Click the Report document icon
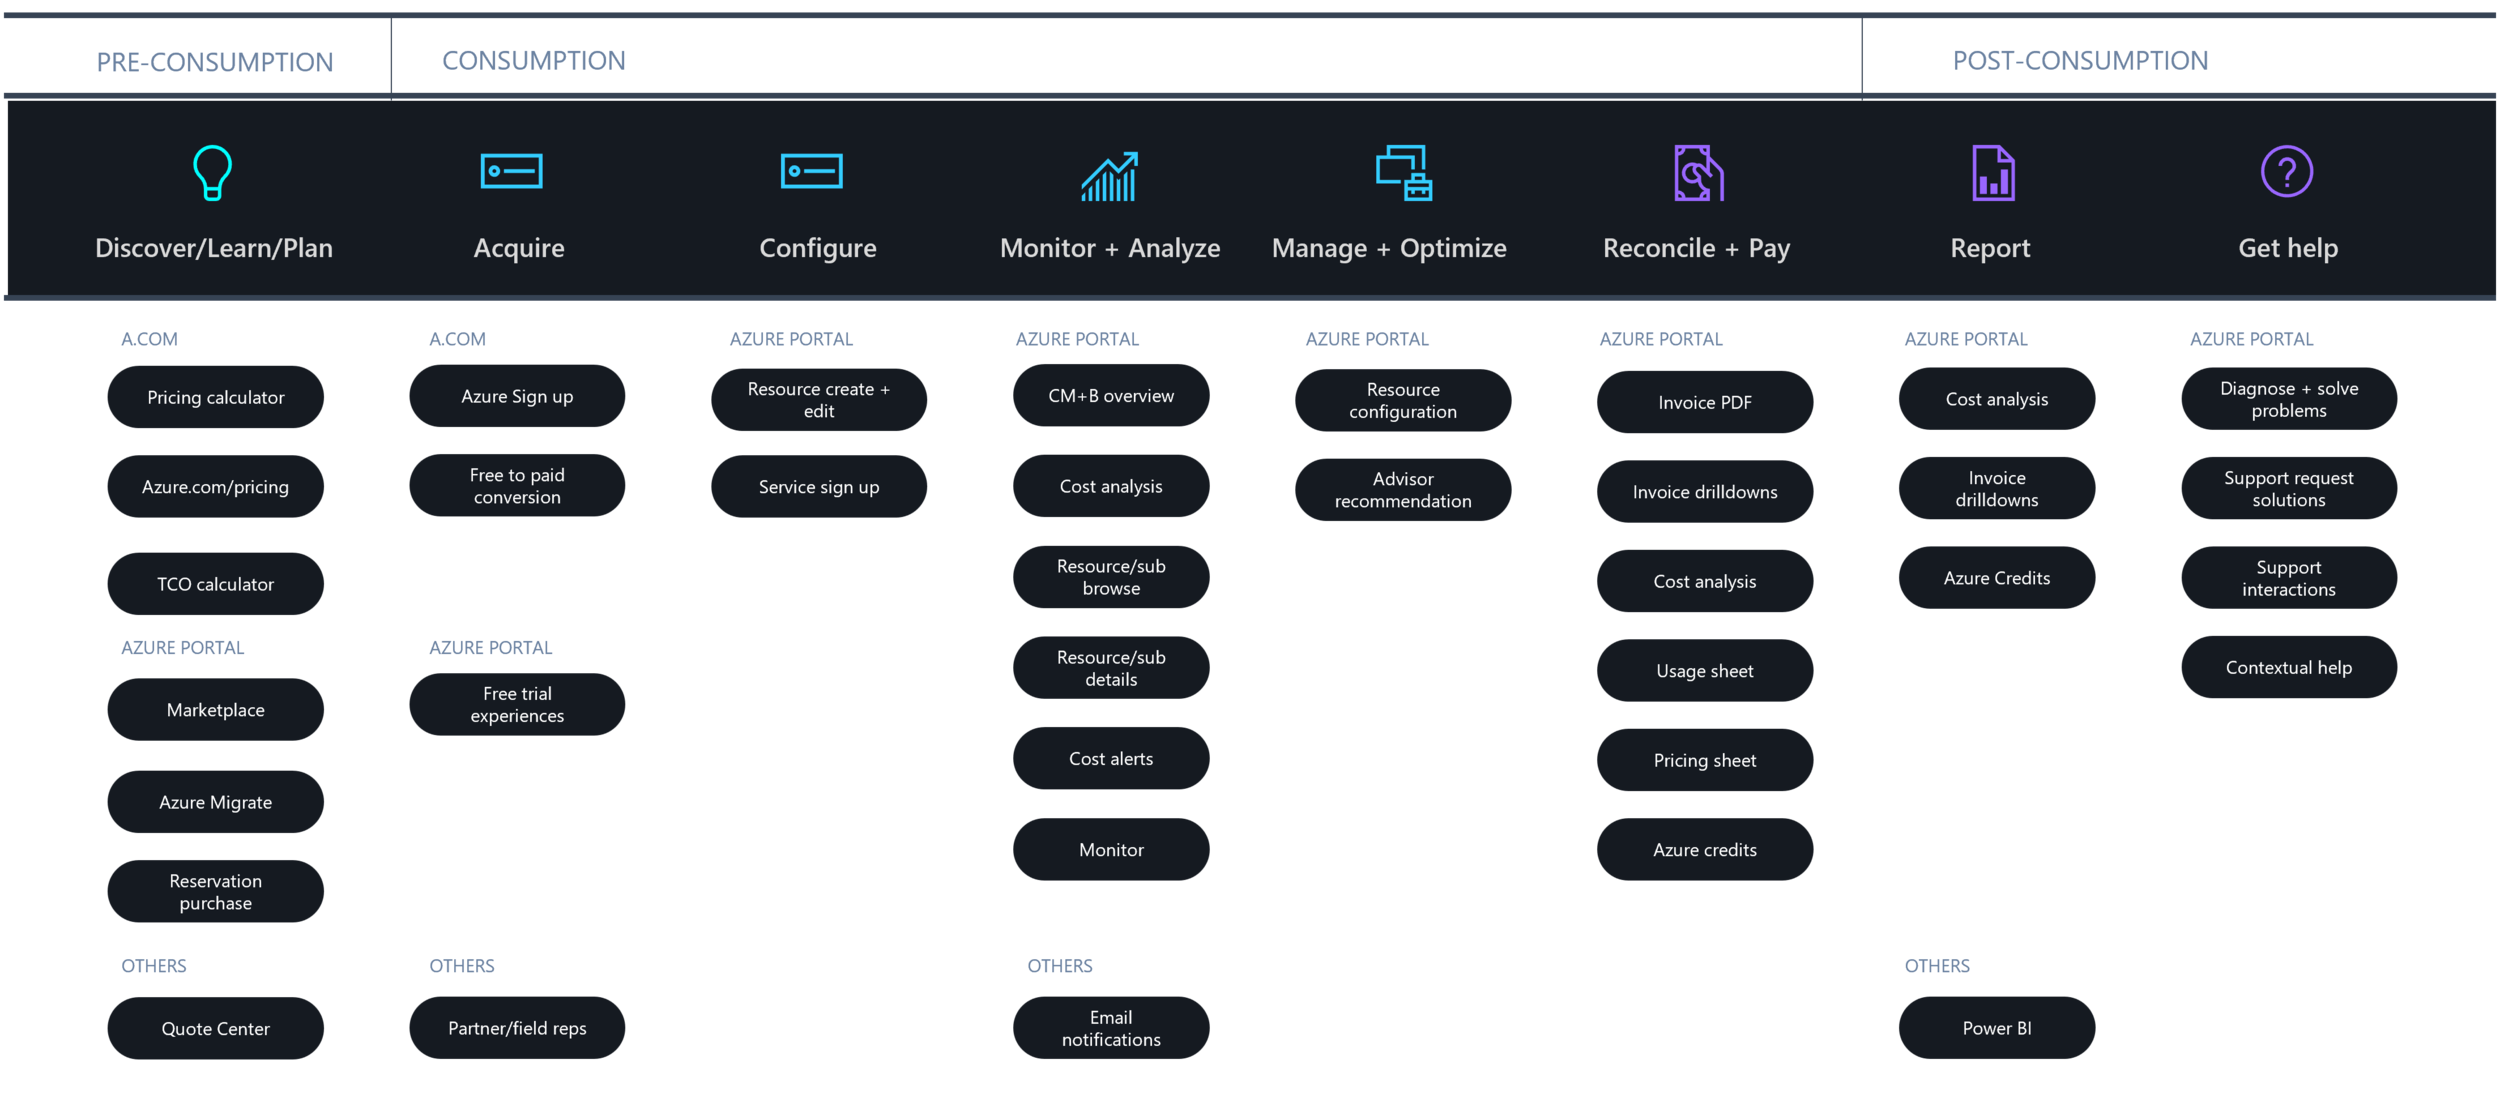 (1992, 173)
